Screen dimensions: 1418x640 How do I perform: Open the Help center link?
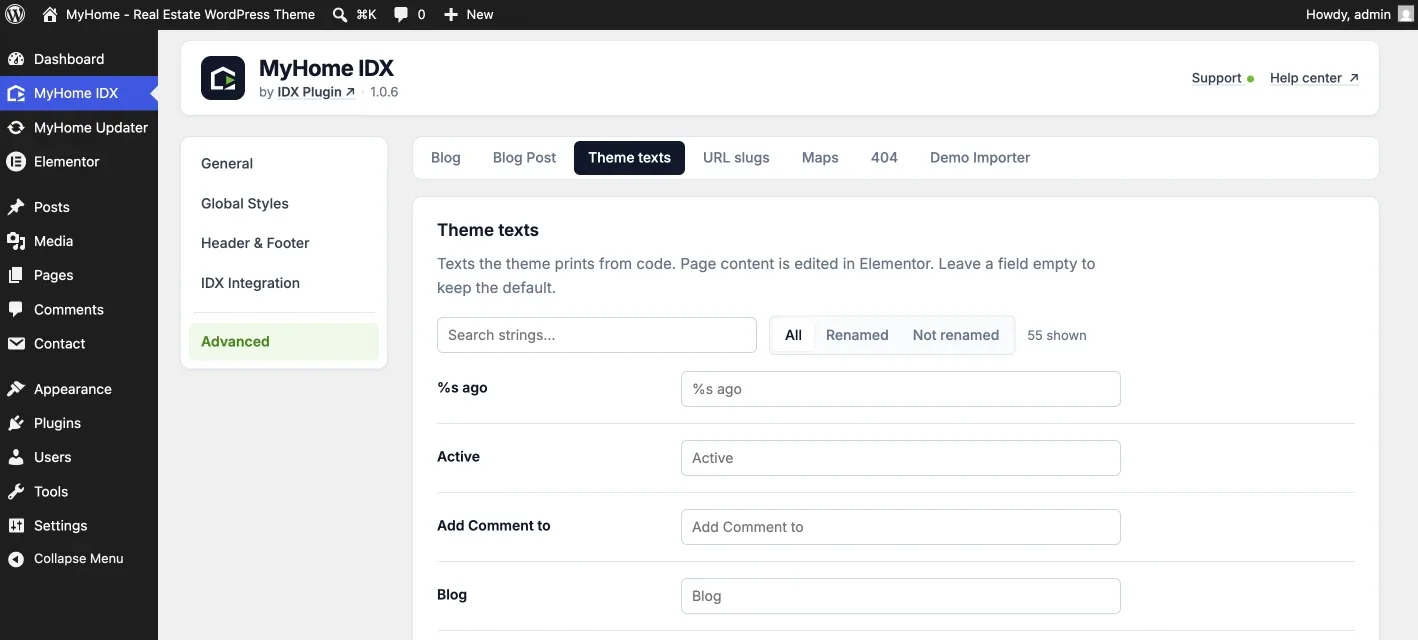pos(1314,78)
